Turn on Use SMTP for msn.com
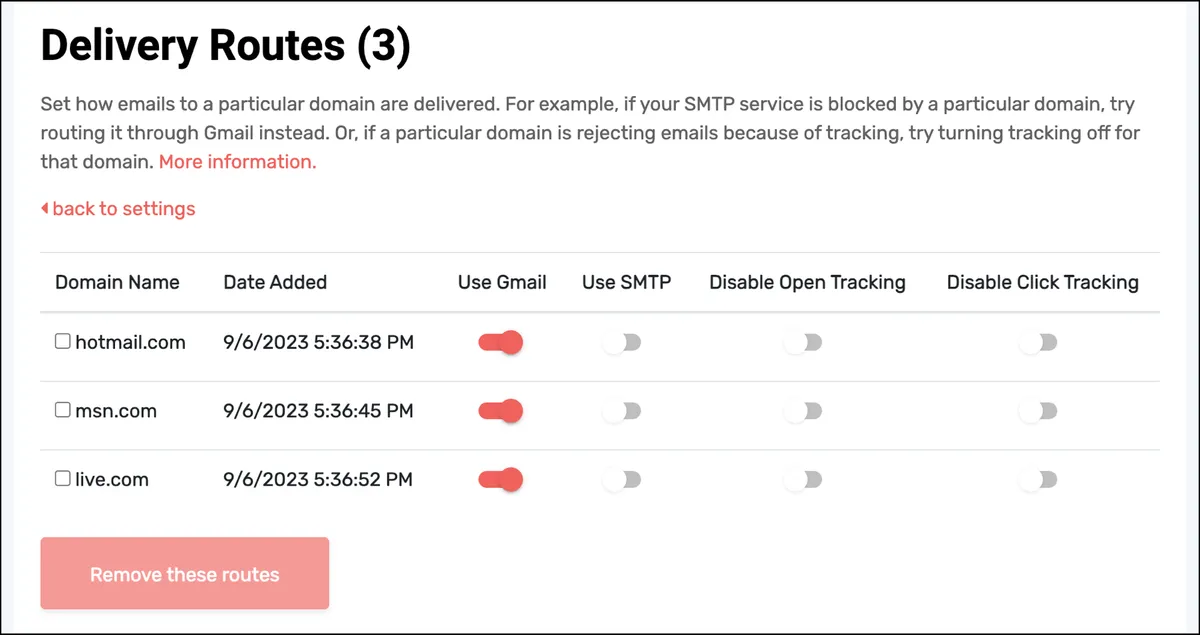1200x635 pixels. click(622, 411)
